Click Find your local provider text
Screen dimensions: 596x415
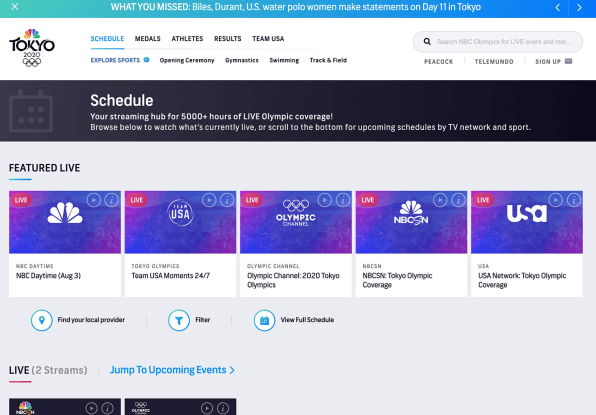(x=91, y=320)
